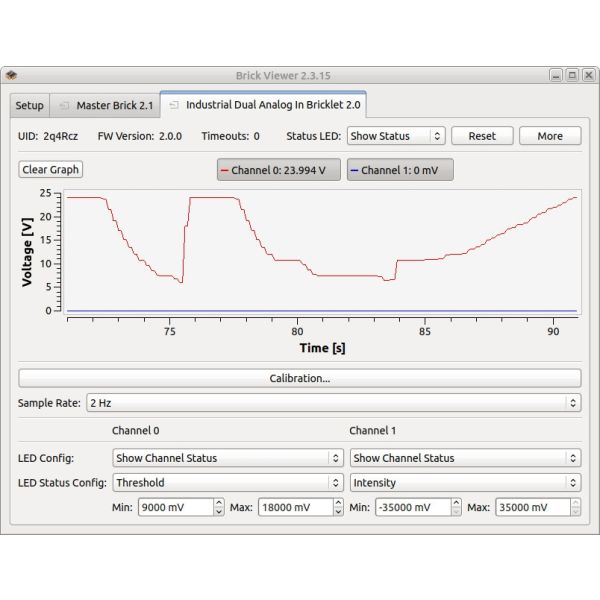Open the Sample Rate 2 Hz dropdown

tap(334, 403)
